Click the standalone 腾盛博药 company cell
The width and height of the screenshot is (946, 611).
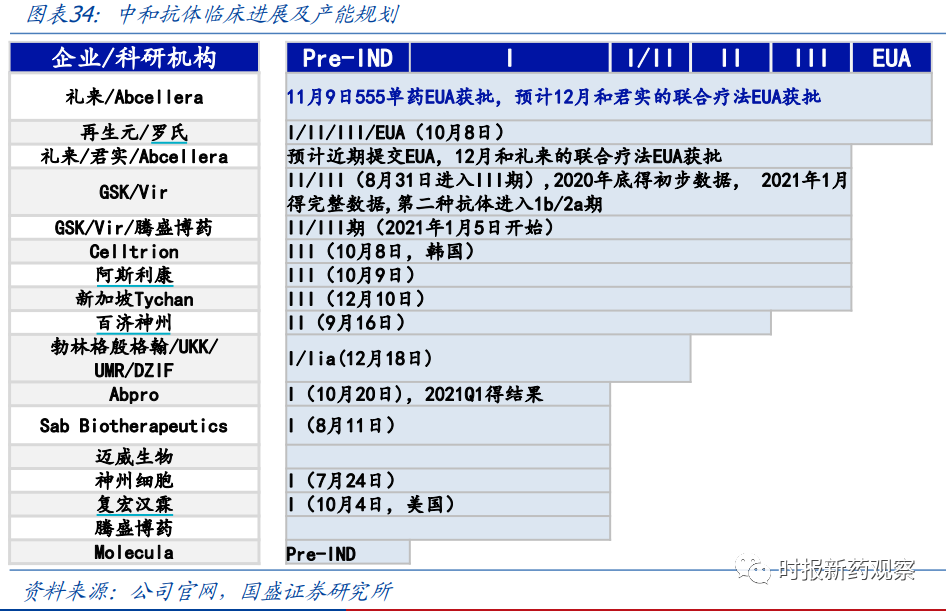[x=134, y=528]
